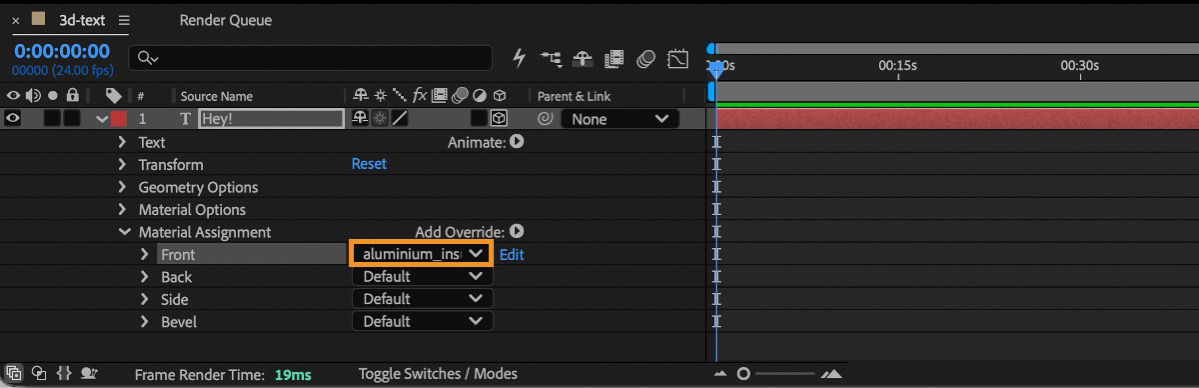Viewport: 1199px width, 388px height.
Task: Click the Shy column header icon
Action: tap(360, 96)
